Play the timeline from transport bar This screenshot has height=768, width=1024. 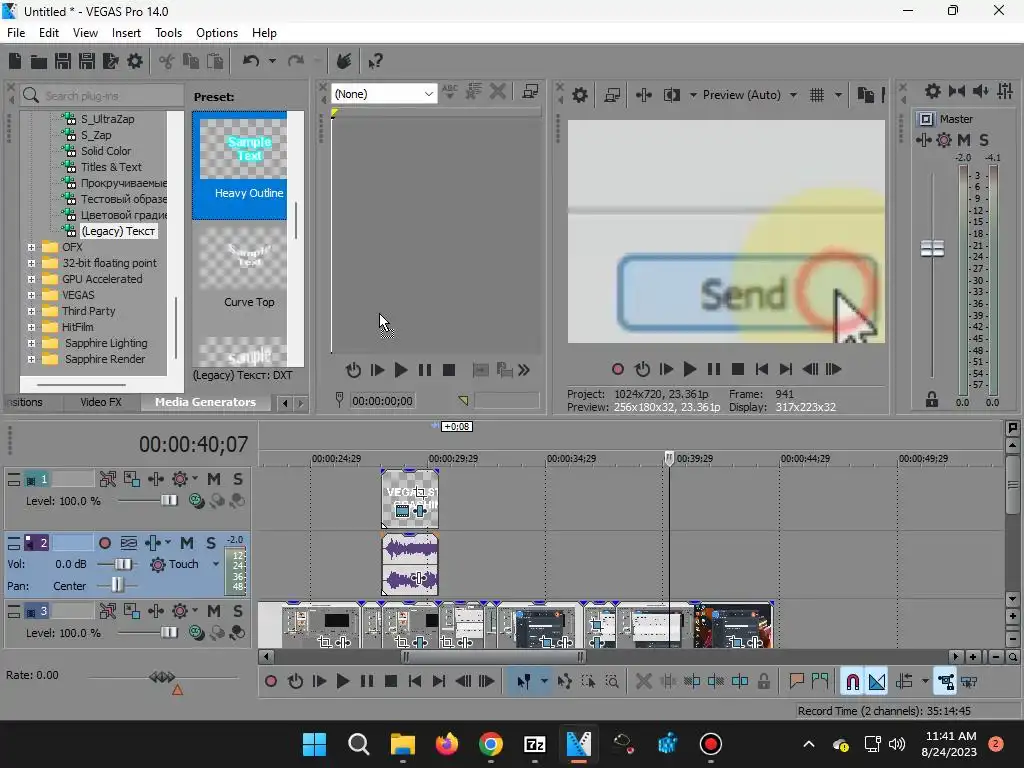tap(343, 682)
